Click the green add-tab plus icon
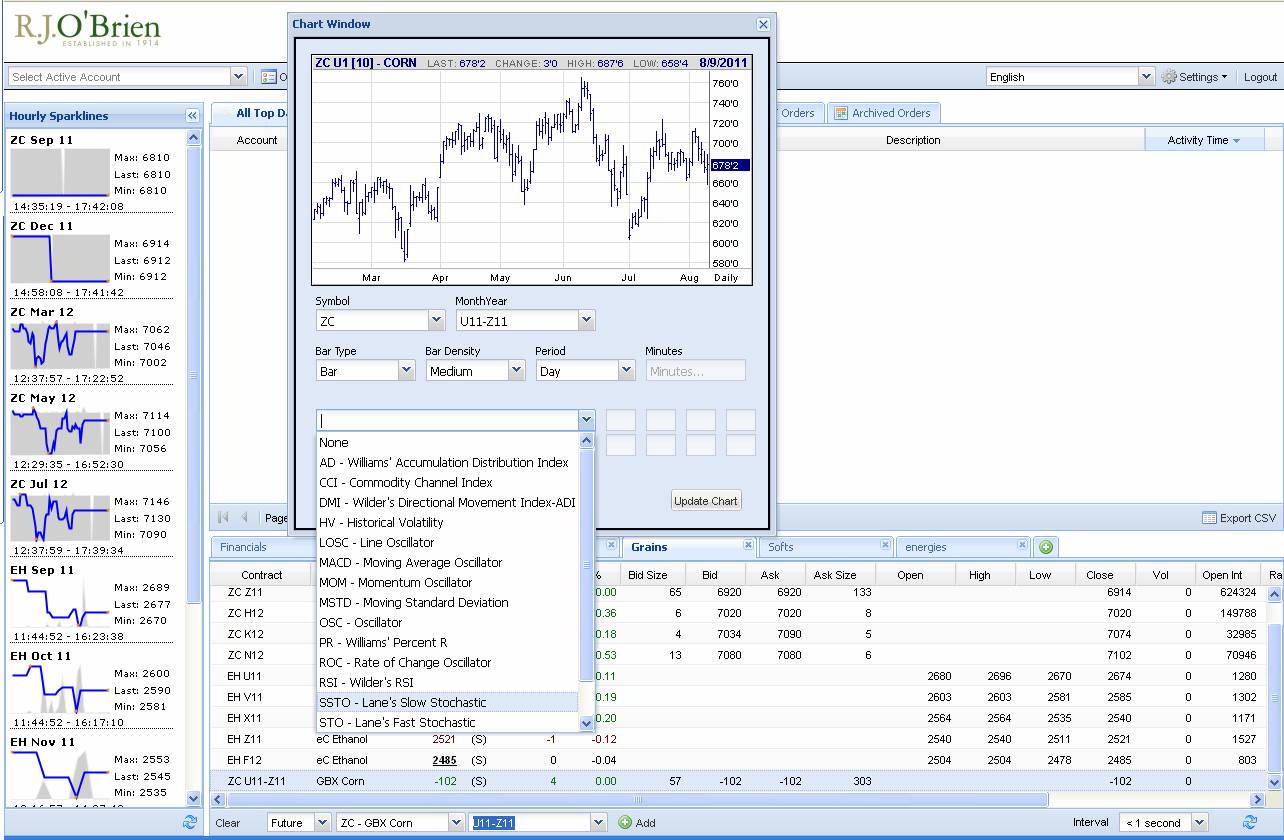Screen dimensions: 1284x840 (1046, 547)
